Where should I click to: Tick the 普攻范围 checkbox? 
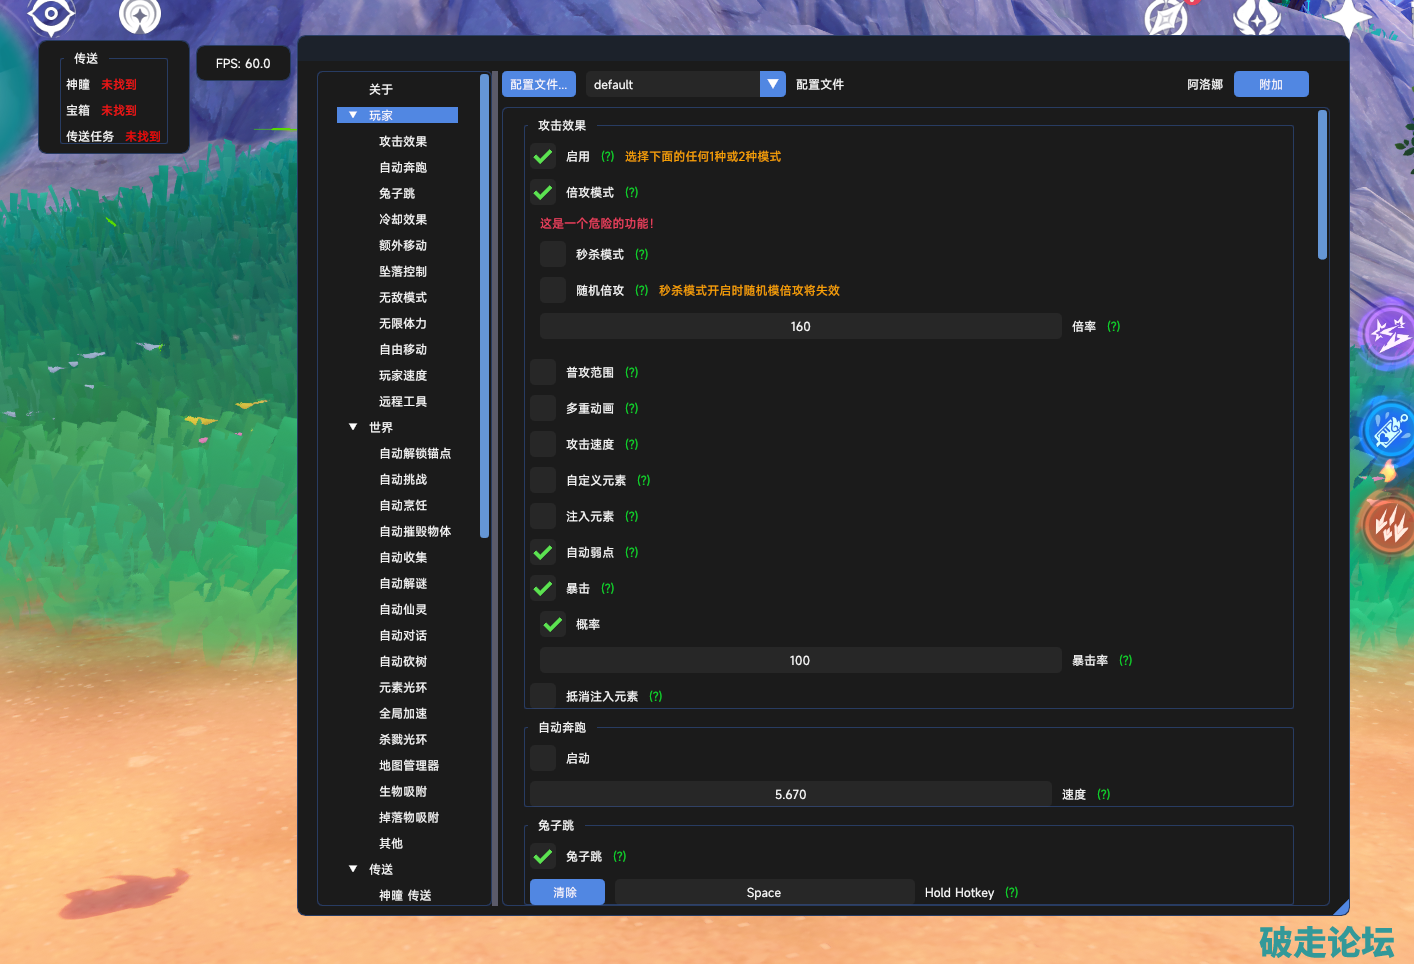543,373
